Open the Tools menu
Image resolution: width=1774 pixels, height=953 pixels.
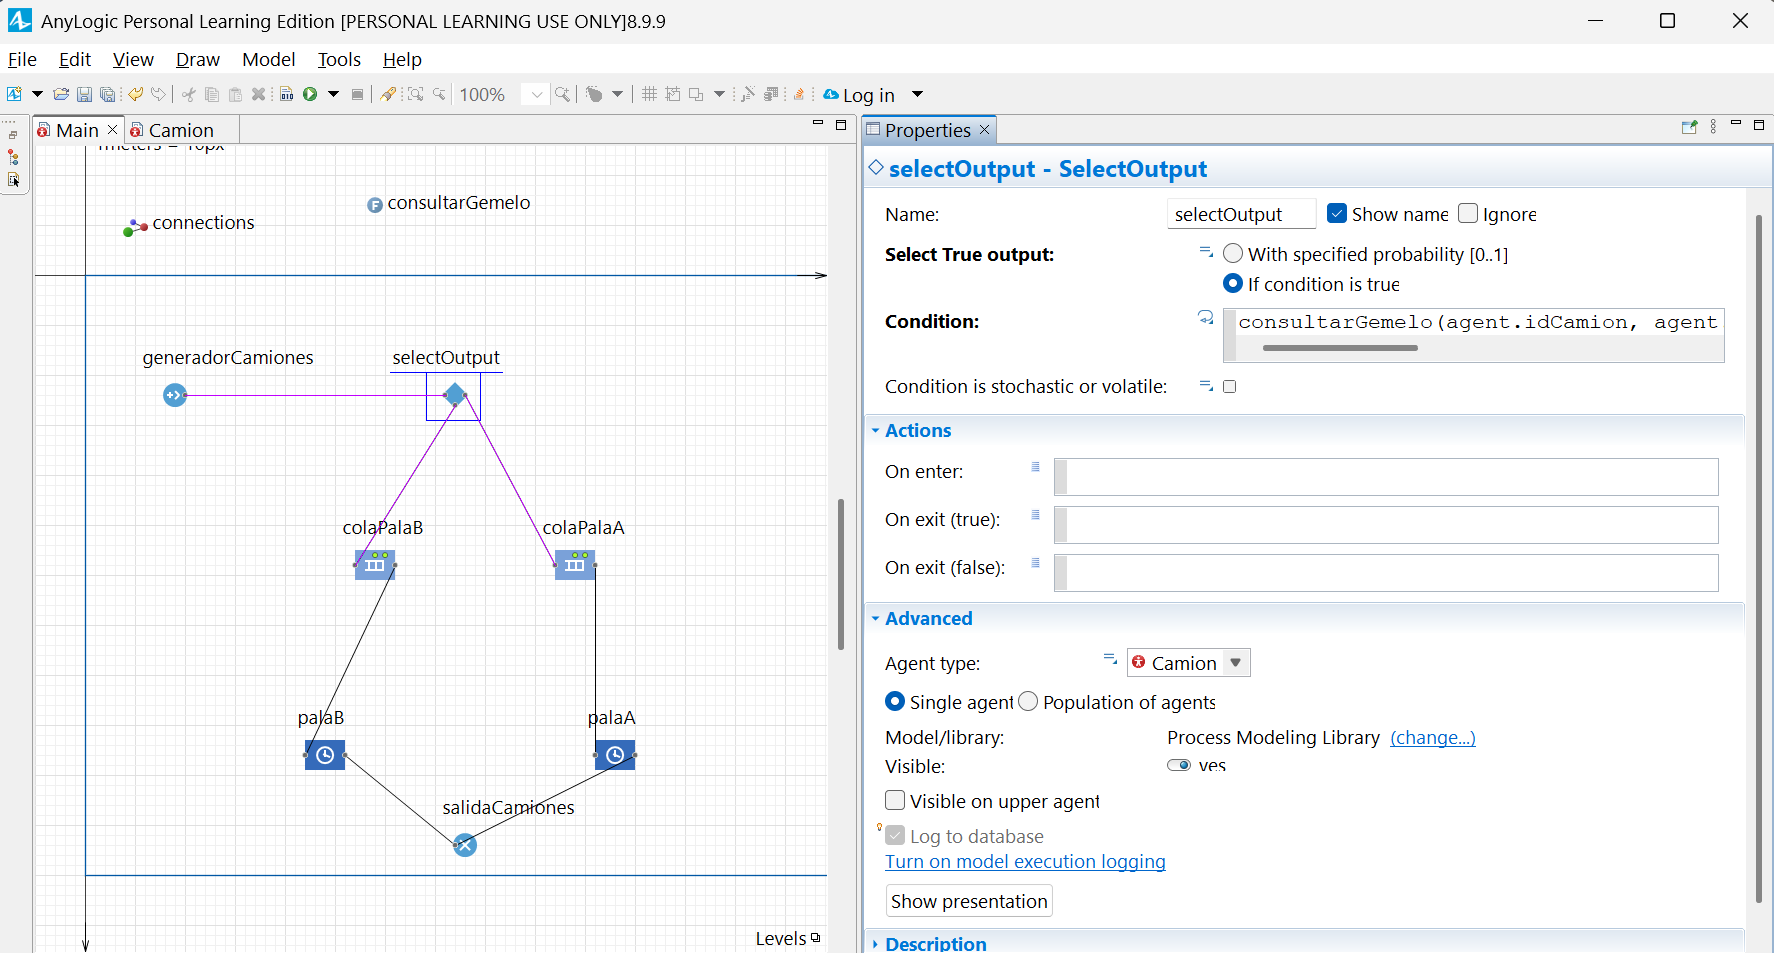(x=339, y=59)
